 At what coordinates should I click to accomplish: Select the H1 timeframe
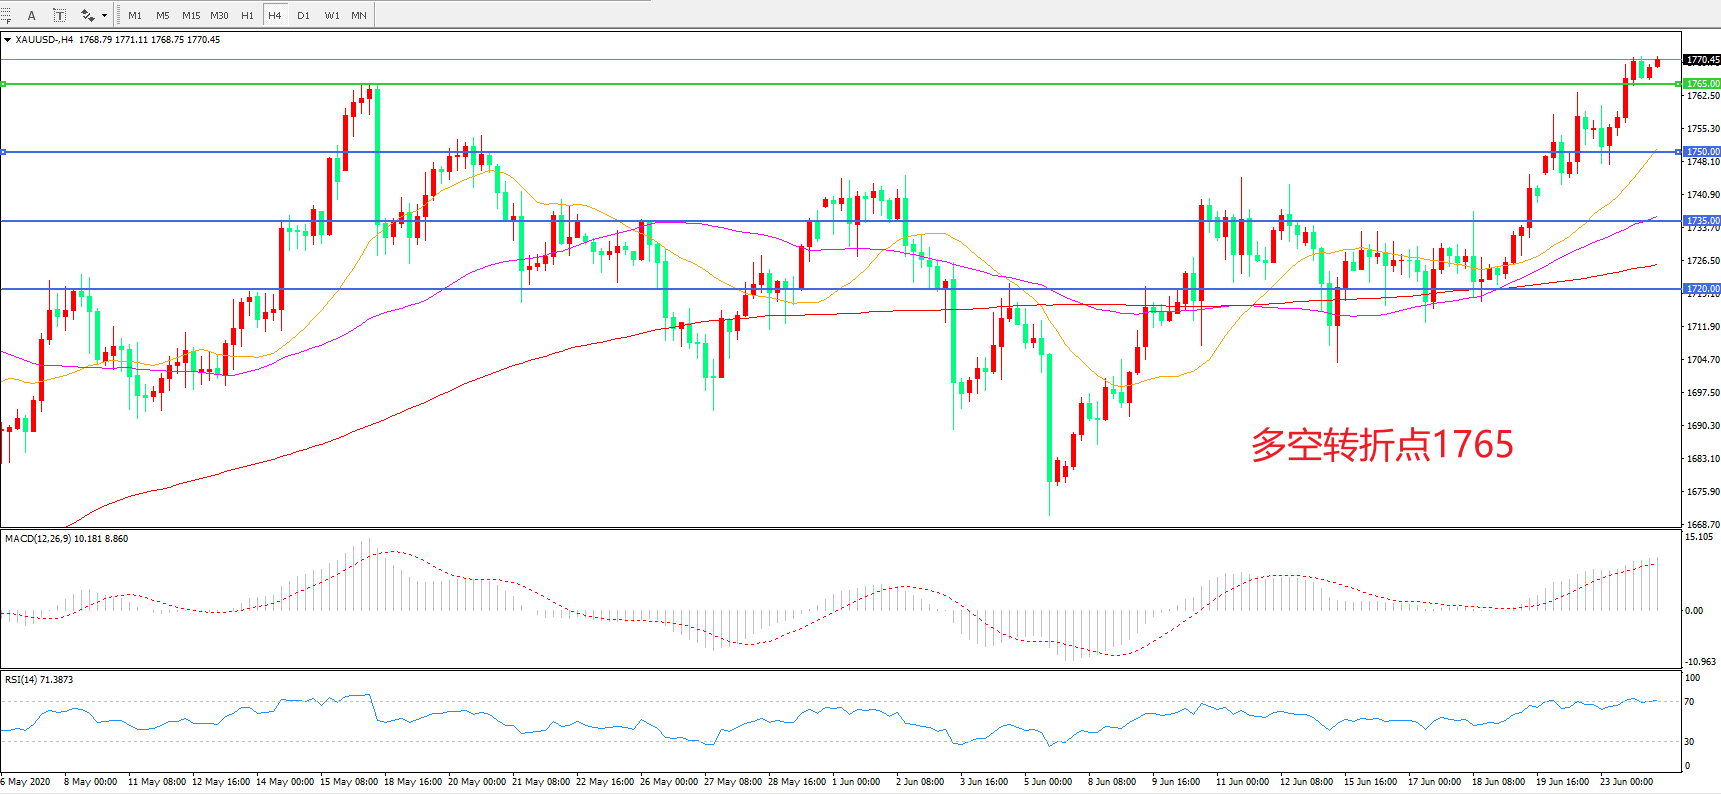(x=247, y=16)
